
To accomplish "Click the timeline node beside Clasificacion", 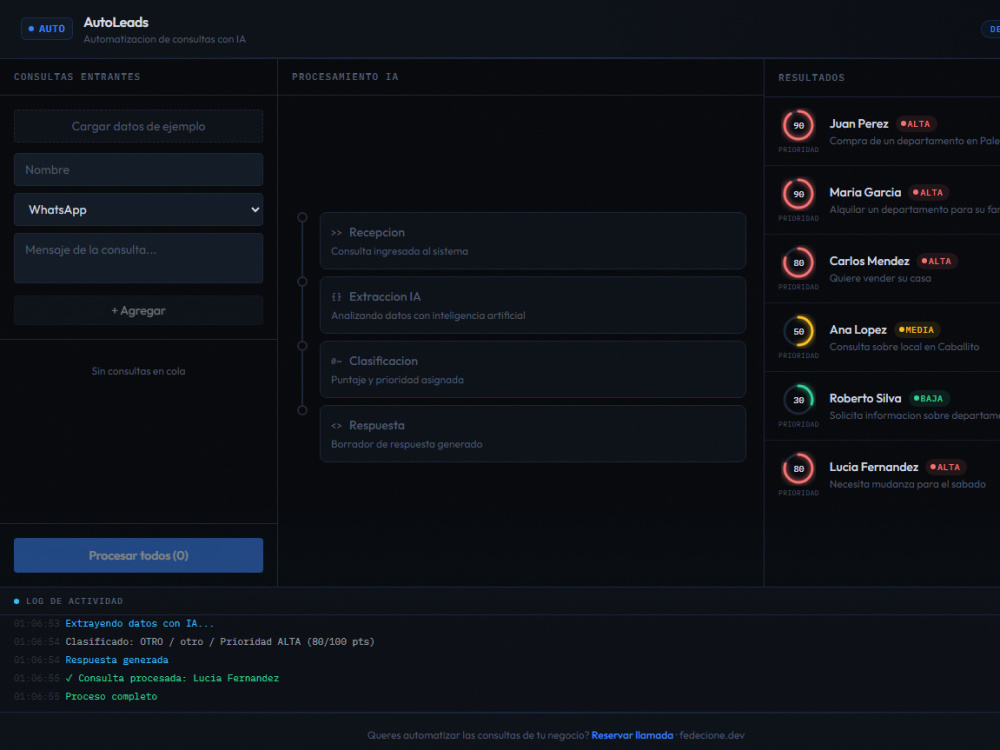I will pos(302,346).
